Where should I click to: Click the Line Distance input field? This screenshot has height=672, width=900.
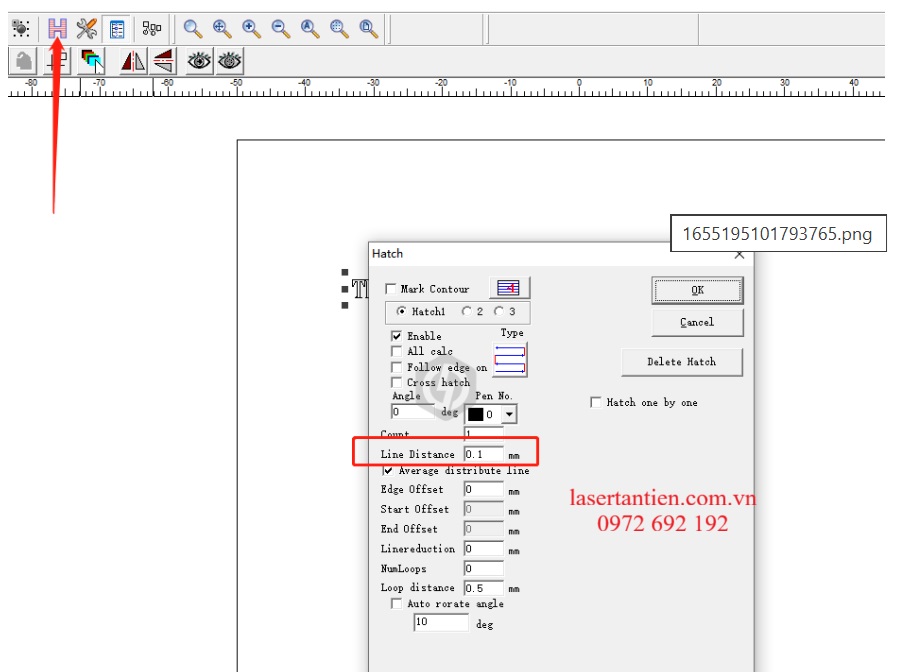click(x=483, y=454)
